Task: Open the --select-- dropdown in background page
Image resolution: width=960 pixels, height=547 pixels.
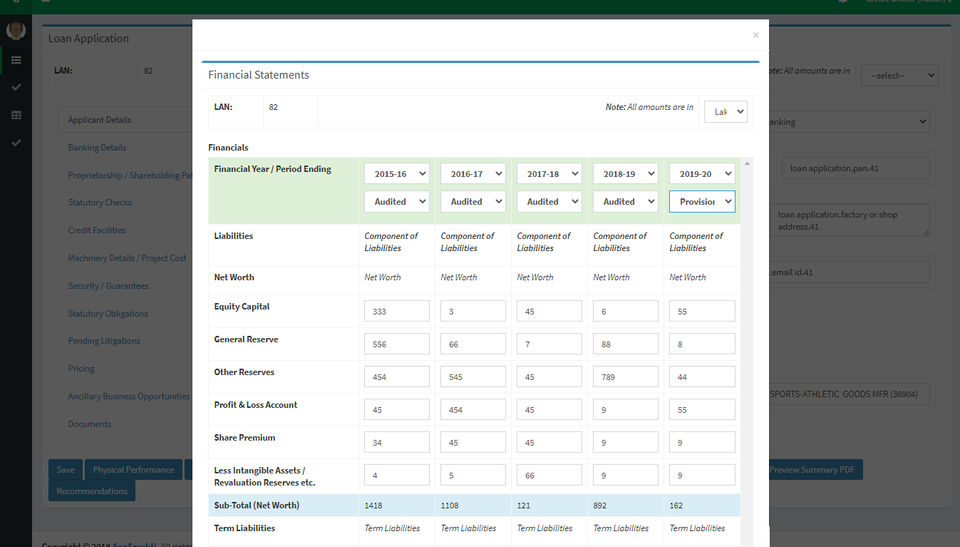Action: tap(899, 75)
